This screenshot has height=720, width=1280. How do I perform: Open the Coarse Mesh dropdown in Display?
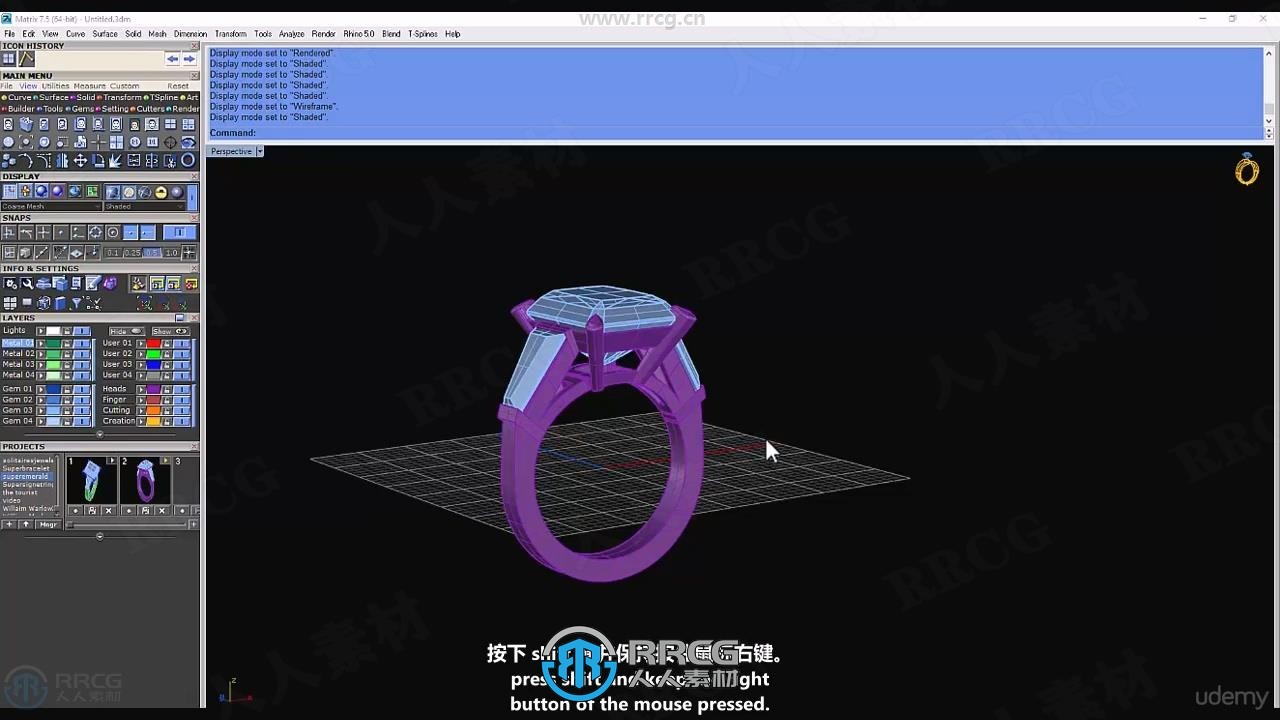(x=51, y=206)
